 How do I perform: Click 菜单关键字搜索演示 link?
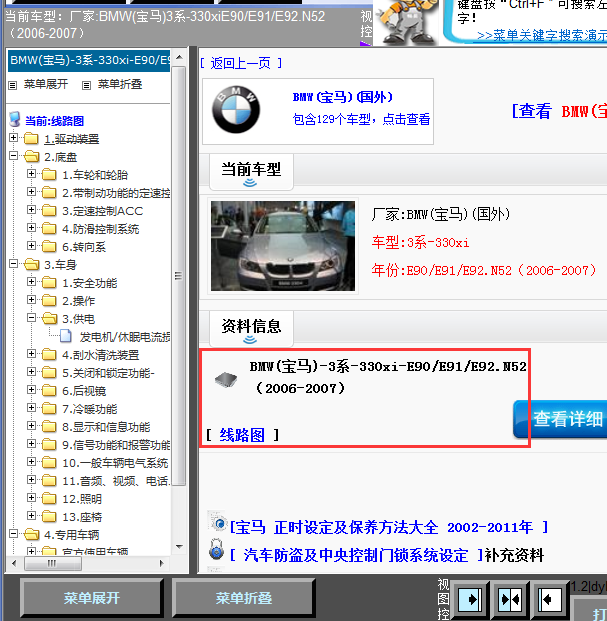coord(542,35)
